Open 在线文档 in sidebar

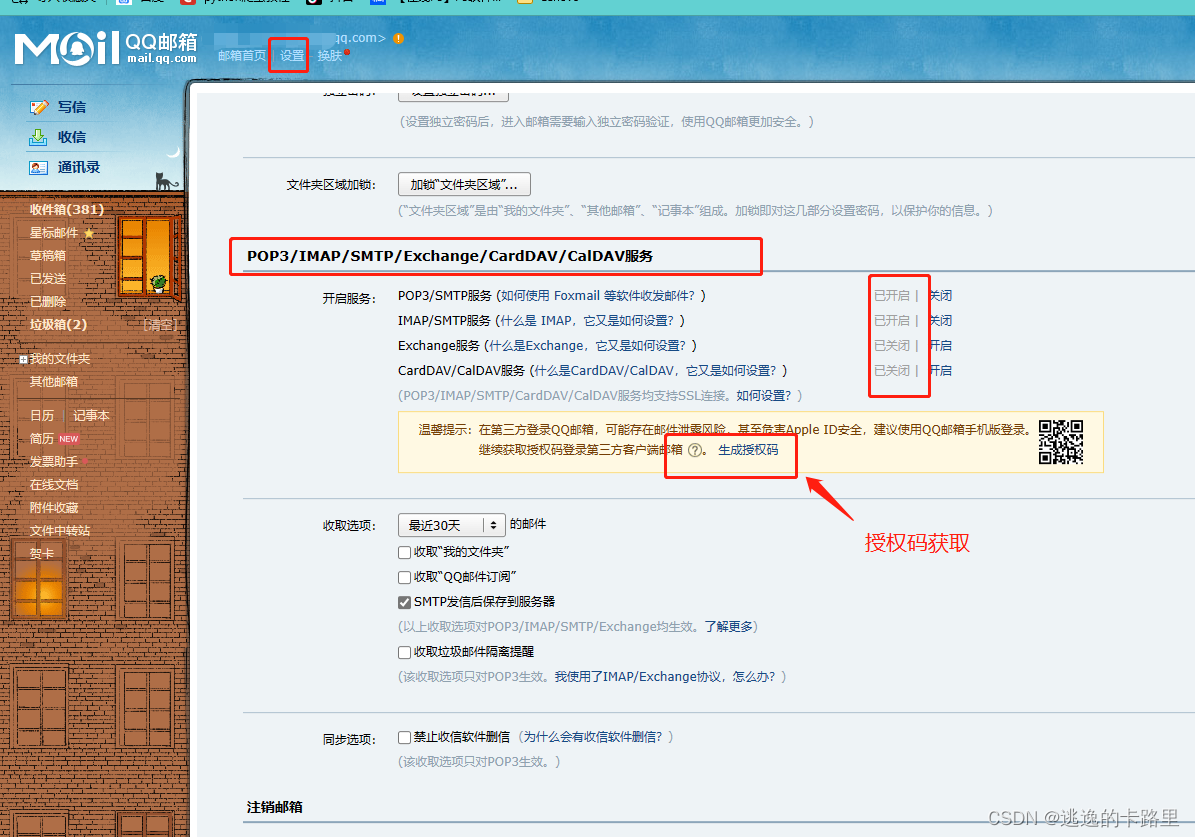(x=53, y=485)
